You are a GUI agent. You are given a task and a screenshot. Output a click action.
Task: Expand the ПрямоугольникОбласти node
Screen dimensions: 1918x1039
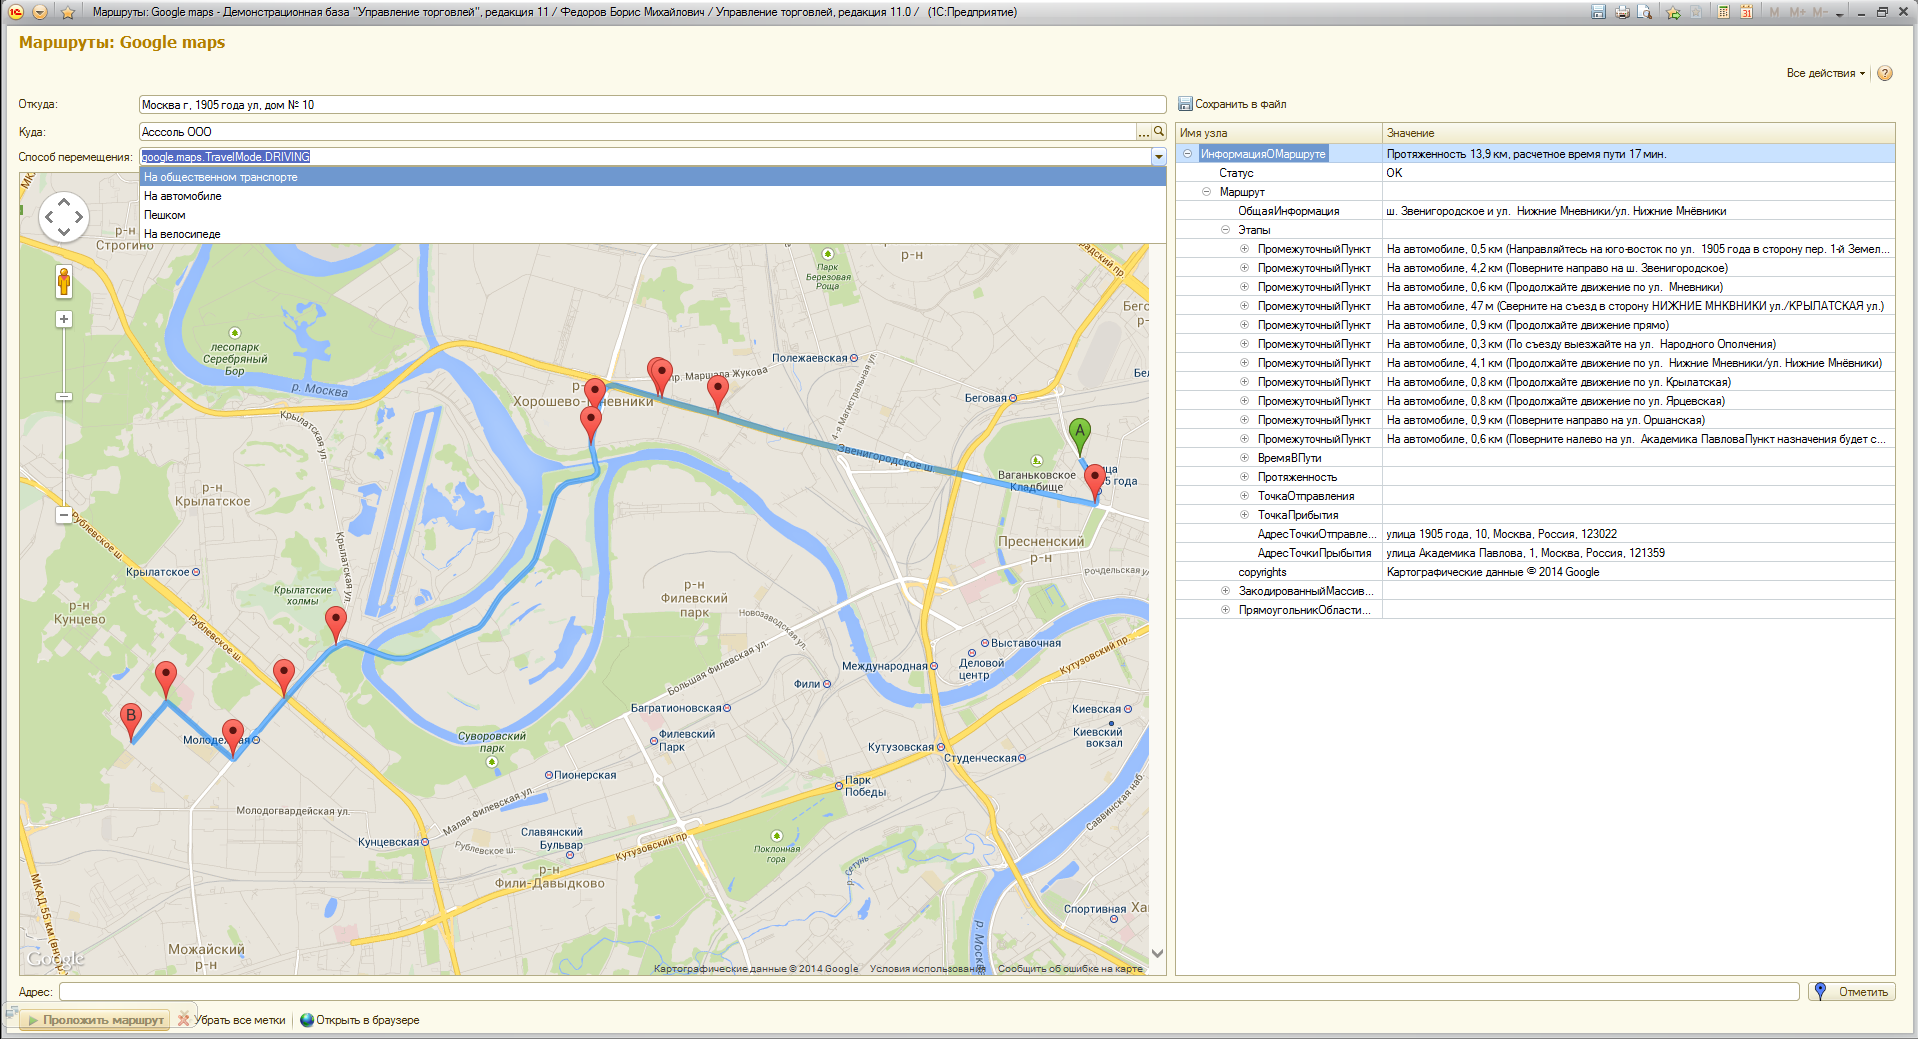pos(1225,610)
